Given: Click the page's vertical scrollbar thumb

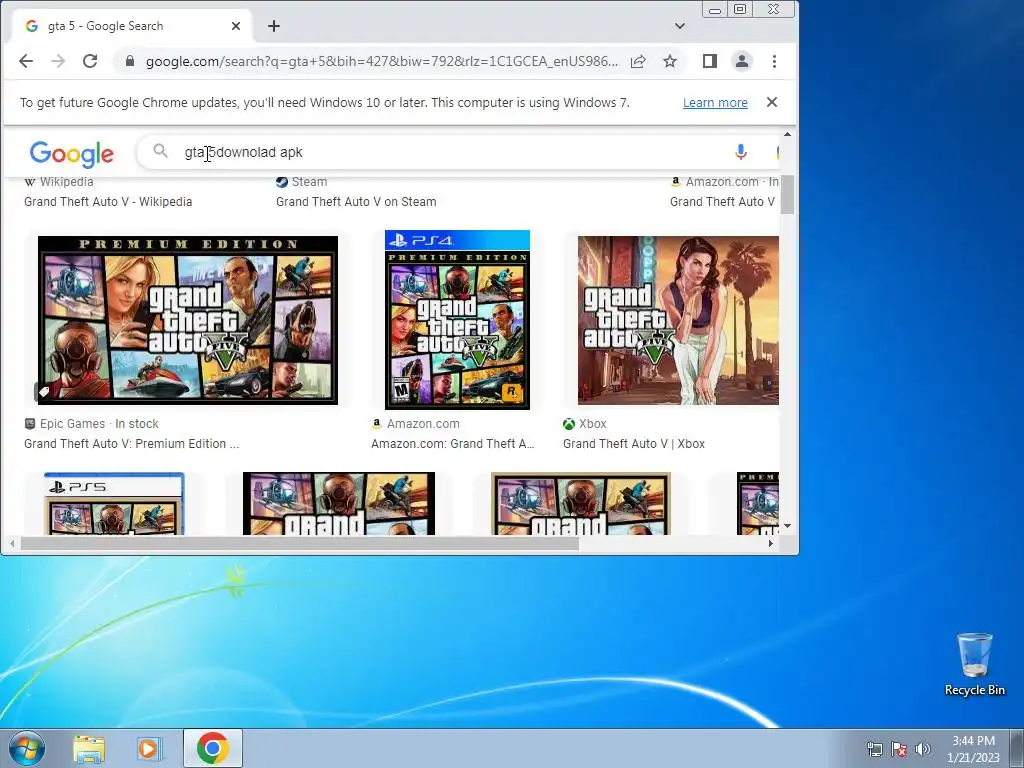Looking at the screenshot, I should [x=788, y=194].
